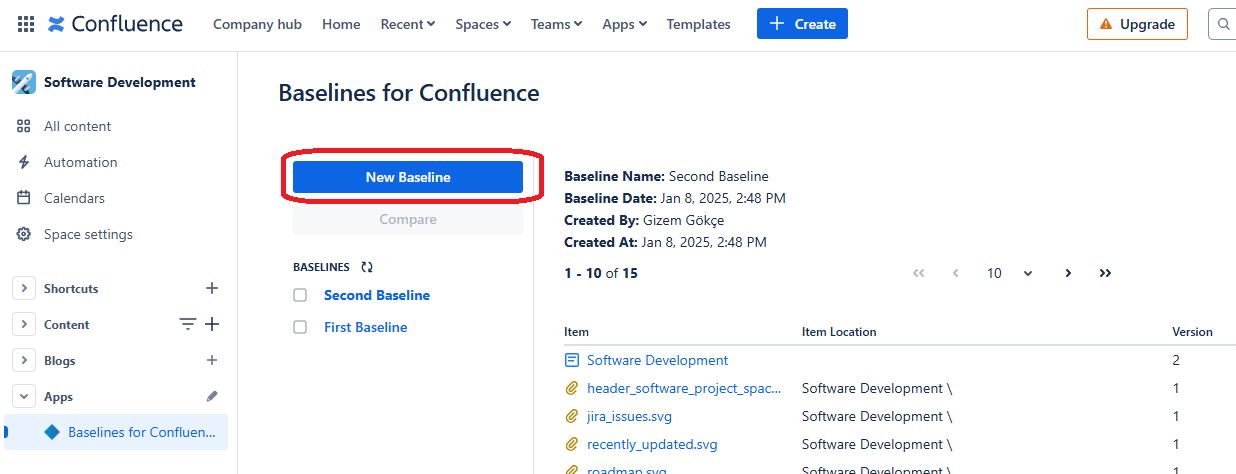Screen dimensions: 1236x474
Task: Expand the Content section
Action: tap(23, 324)
